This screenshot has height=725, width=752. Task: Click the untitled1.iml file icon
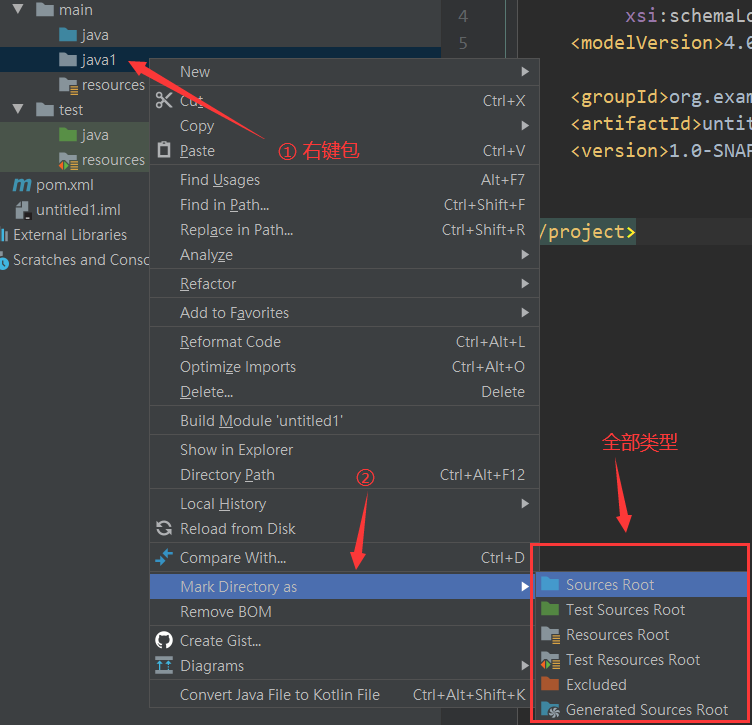(x=24, y=210)
